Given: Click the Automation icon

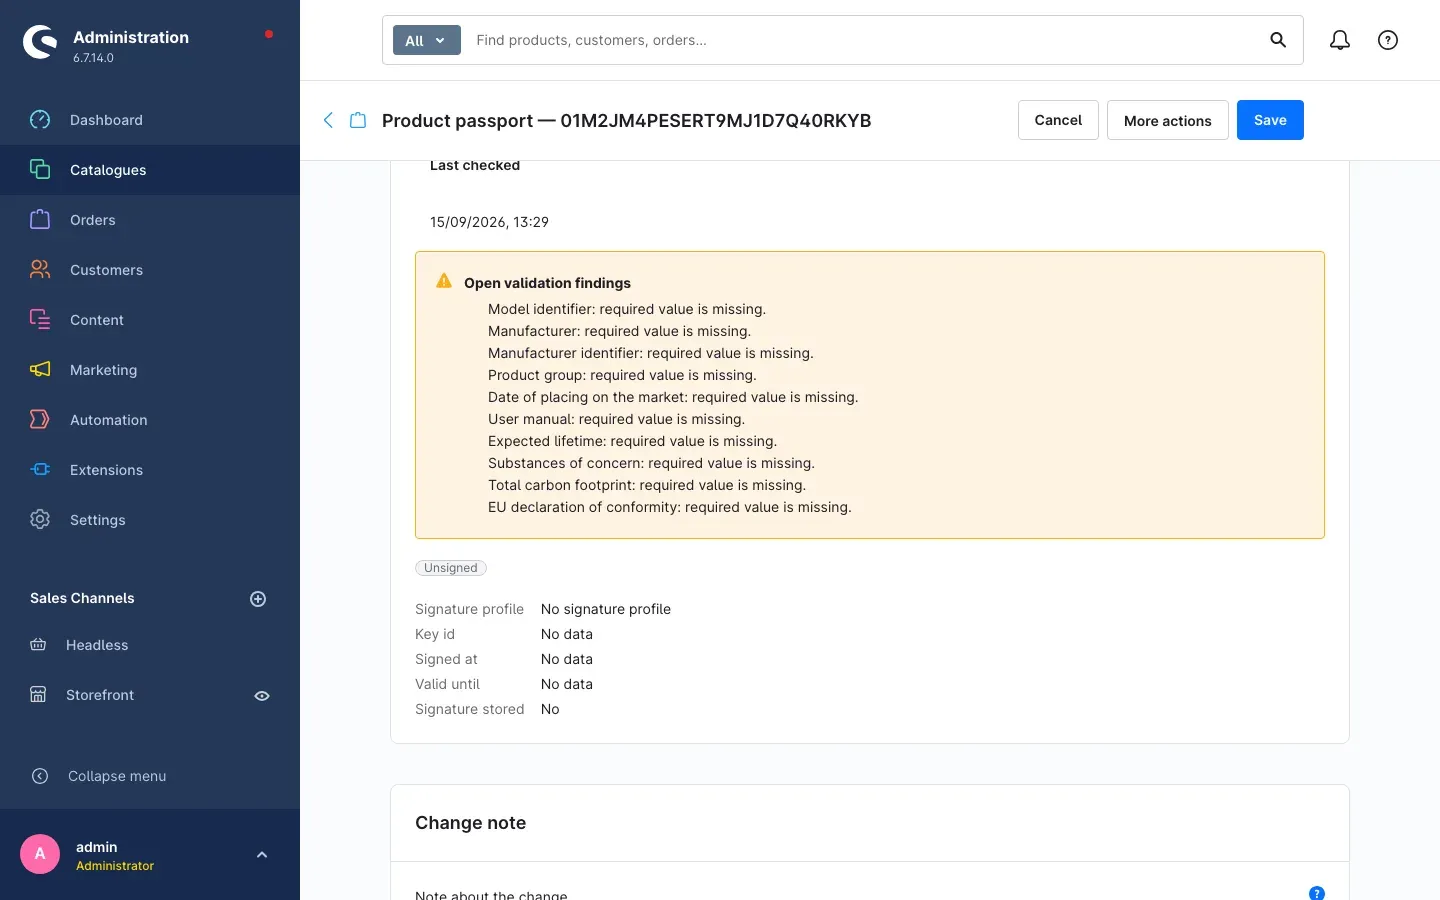Looking at the screenshot, I should coord(40,420).
